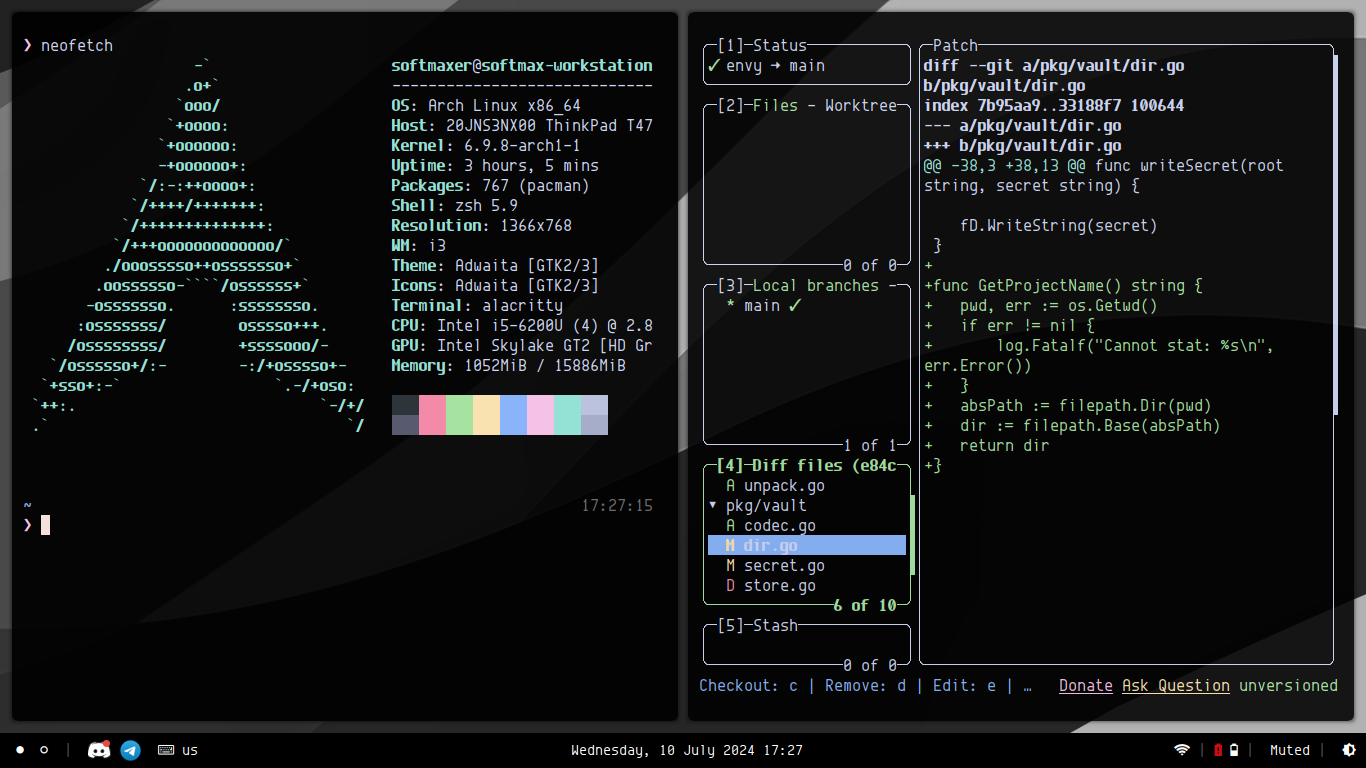This screenshot has width=1366, height=768.
Task: Focus the [2] Files panel tab
Action: (757, 106)
